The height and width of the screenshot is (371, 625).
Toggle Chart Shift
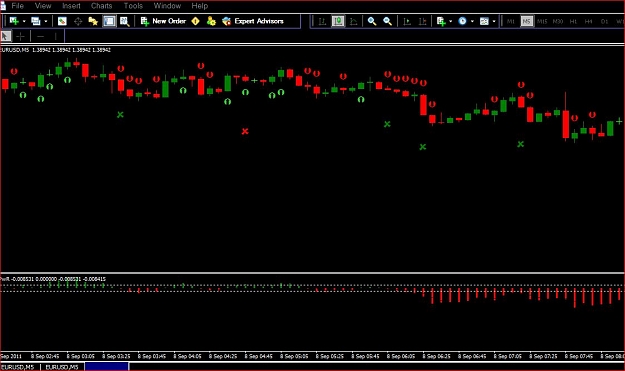(423, 21)
